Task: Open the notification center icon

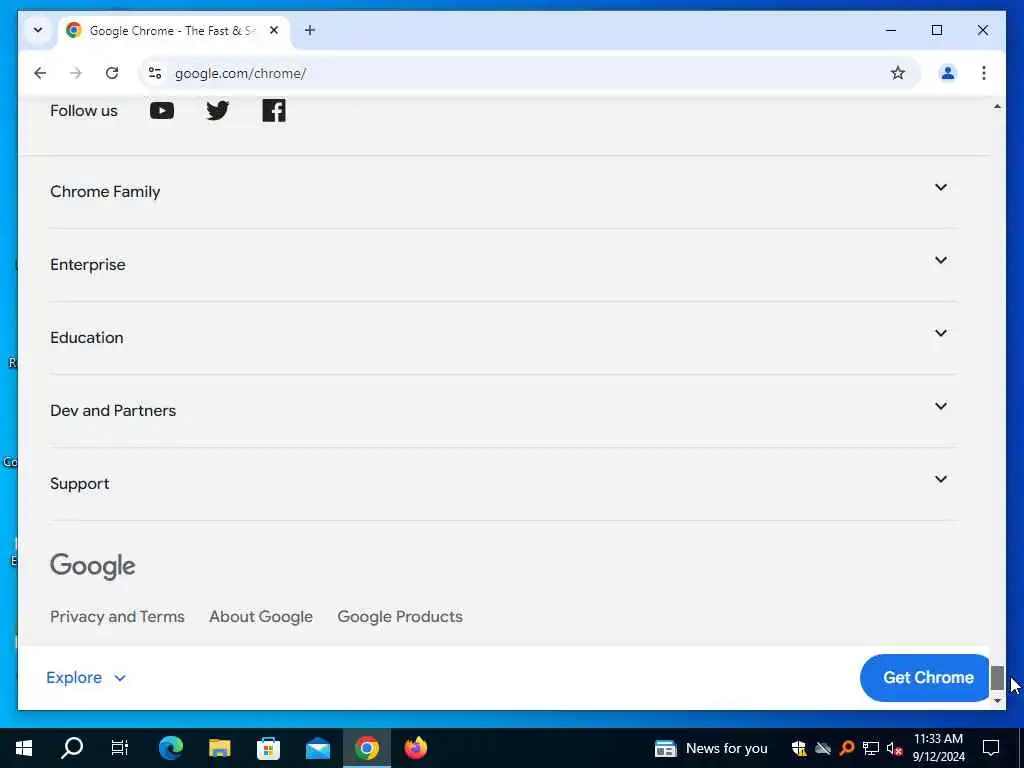Action: click(x=991, y=748)
